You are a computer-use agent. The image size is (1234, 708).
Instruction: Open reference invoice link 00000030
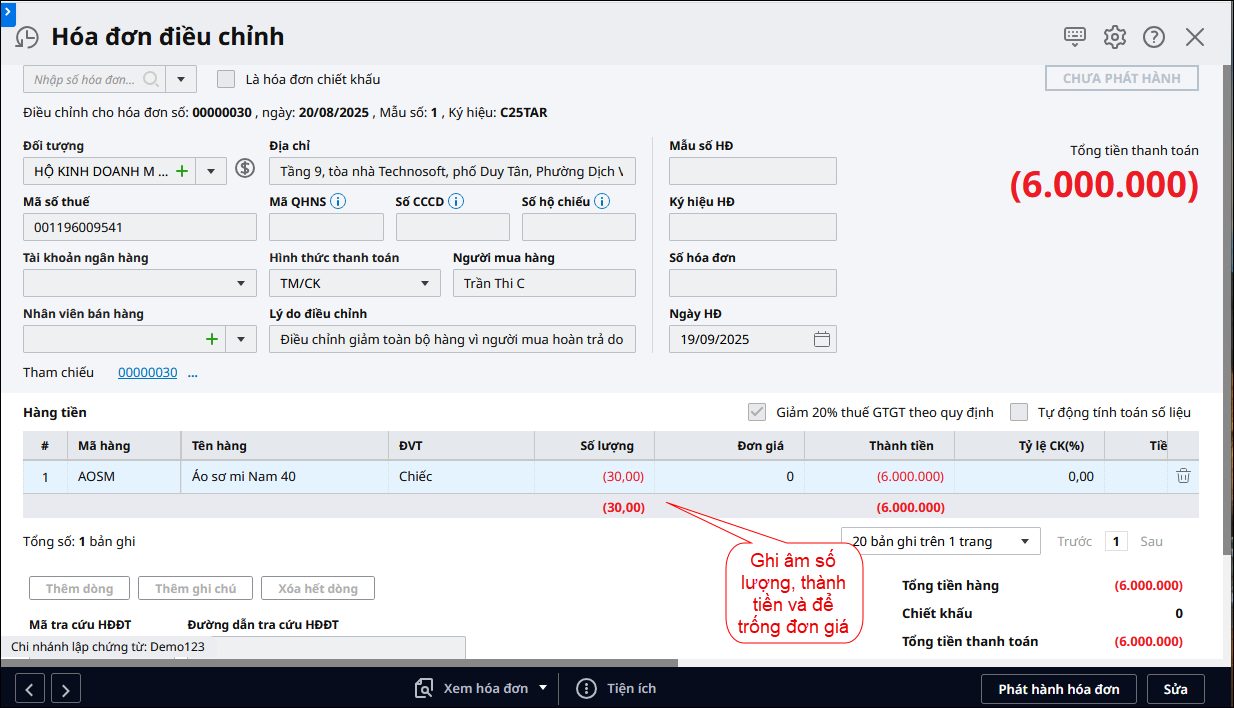pyautogui.click(x=147, y=373)
